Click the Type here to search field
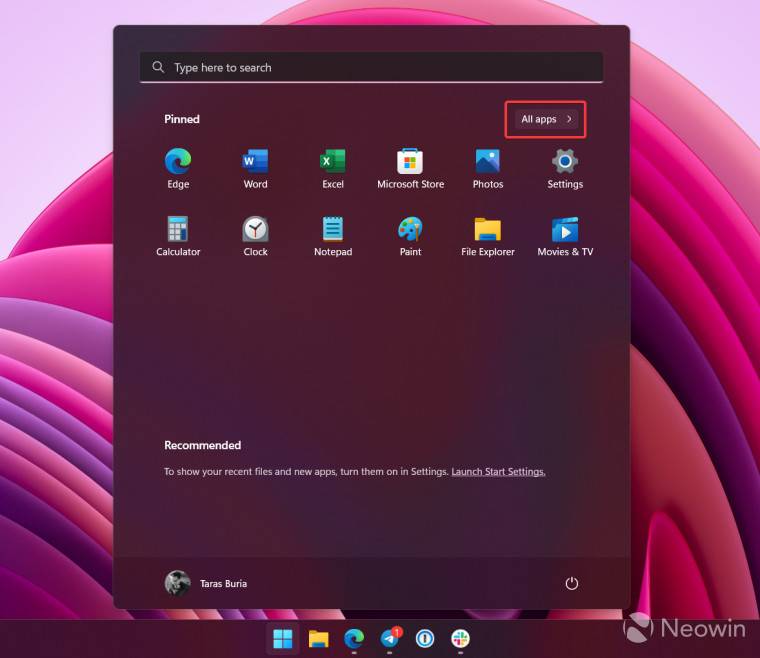This screenshot has height=658, width=760. 371,67
